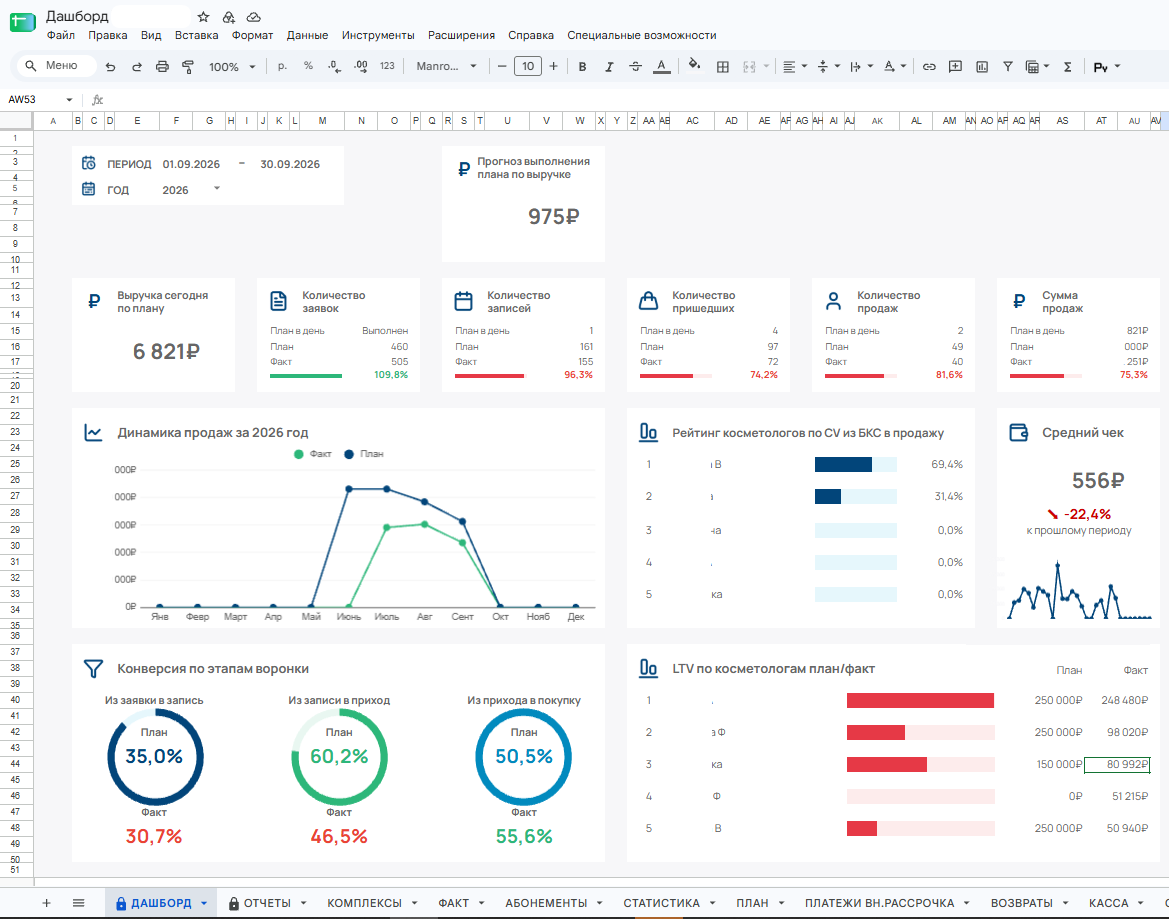
Task: Apply italic formatting from the toolbar
Action: (x=609, y=66)
